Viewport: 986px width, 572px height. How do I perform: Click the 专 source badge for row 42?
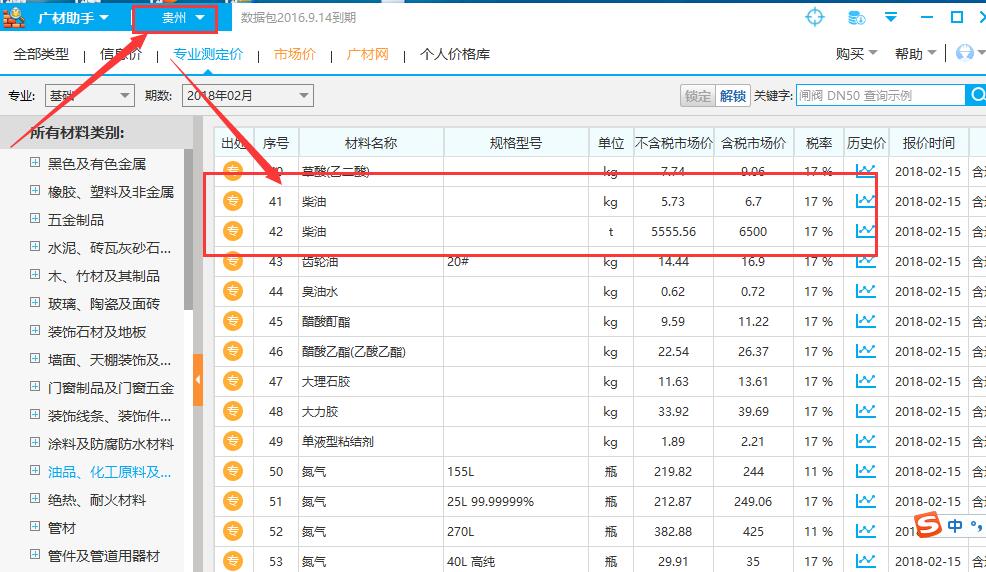[233, 231]
